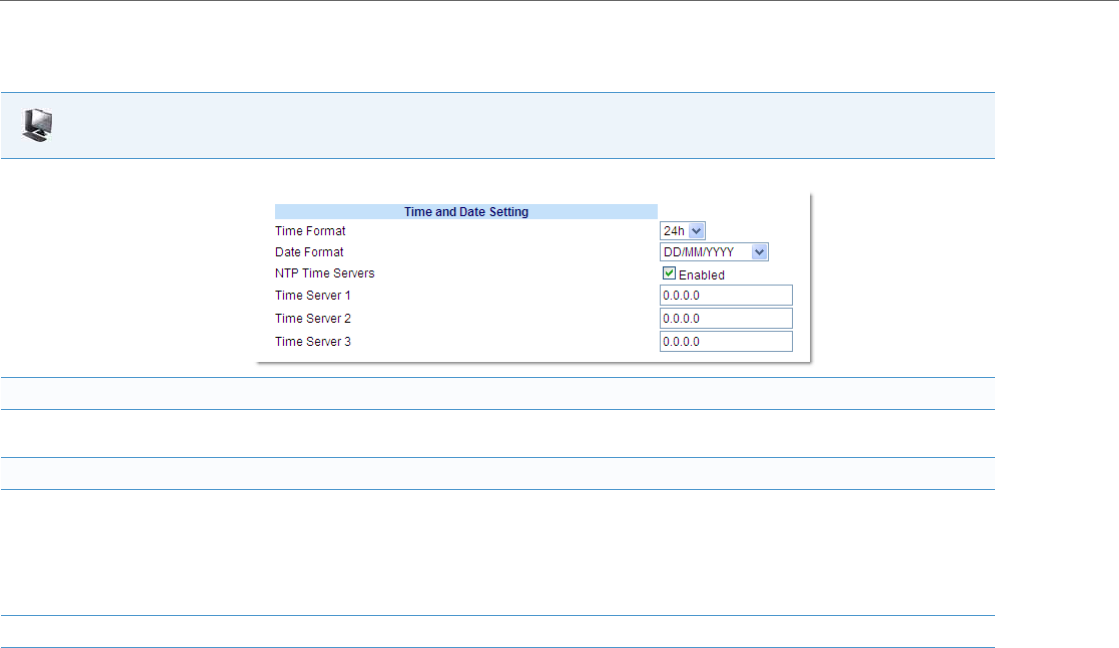Image resolution: width=1119 pixels, height=648 pixels.
Task: Click the Time Server 1 label
Action: (x=313, y=295)
